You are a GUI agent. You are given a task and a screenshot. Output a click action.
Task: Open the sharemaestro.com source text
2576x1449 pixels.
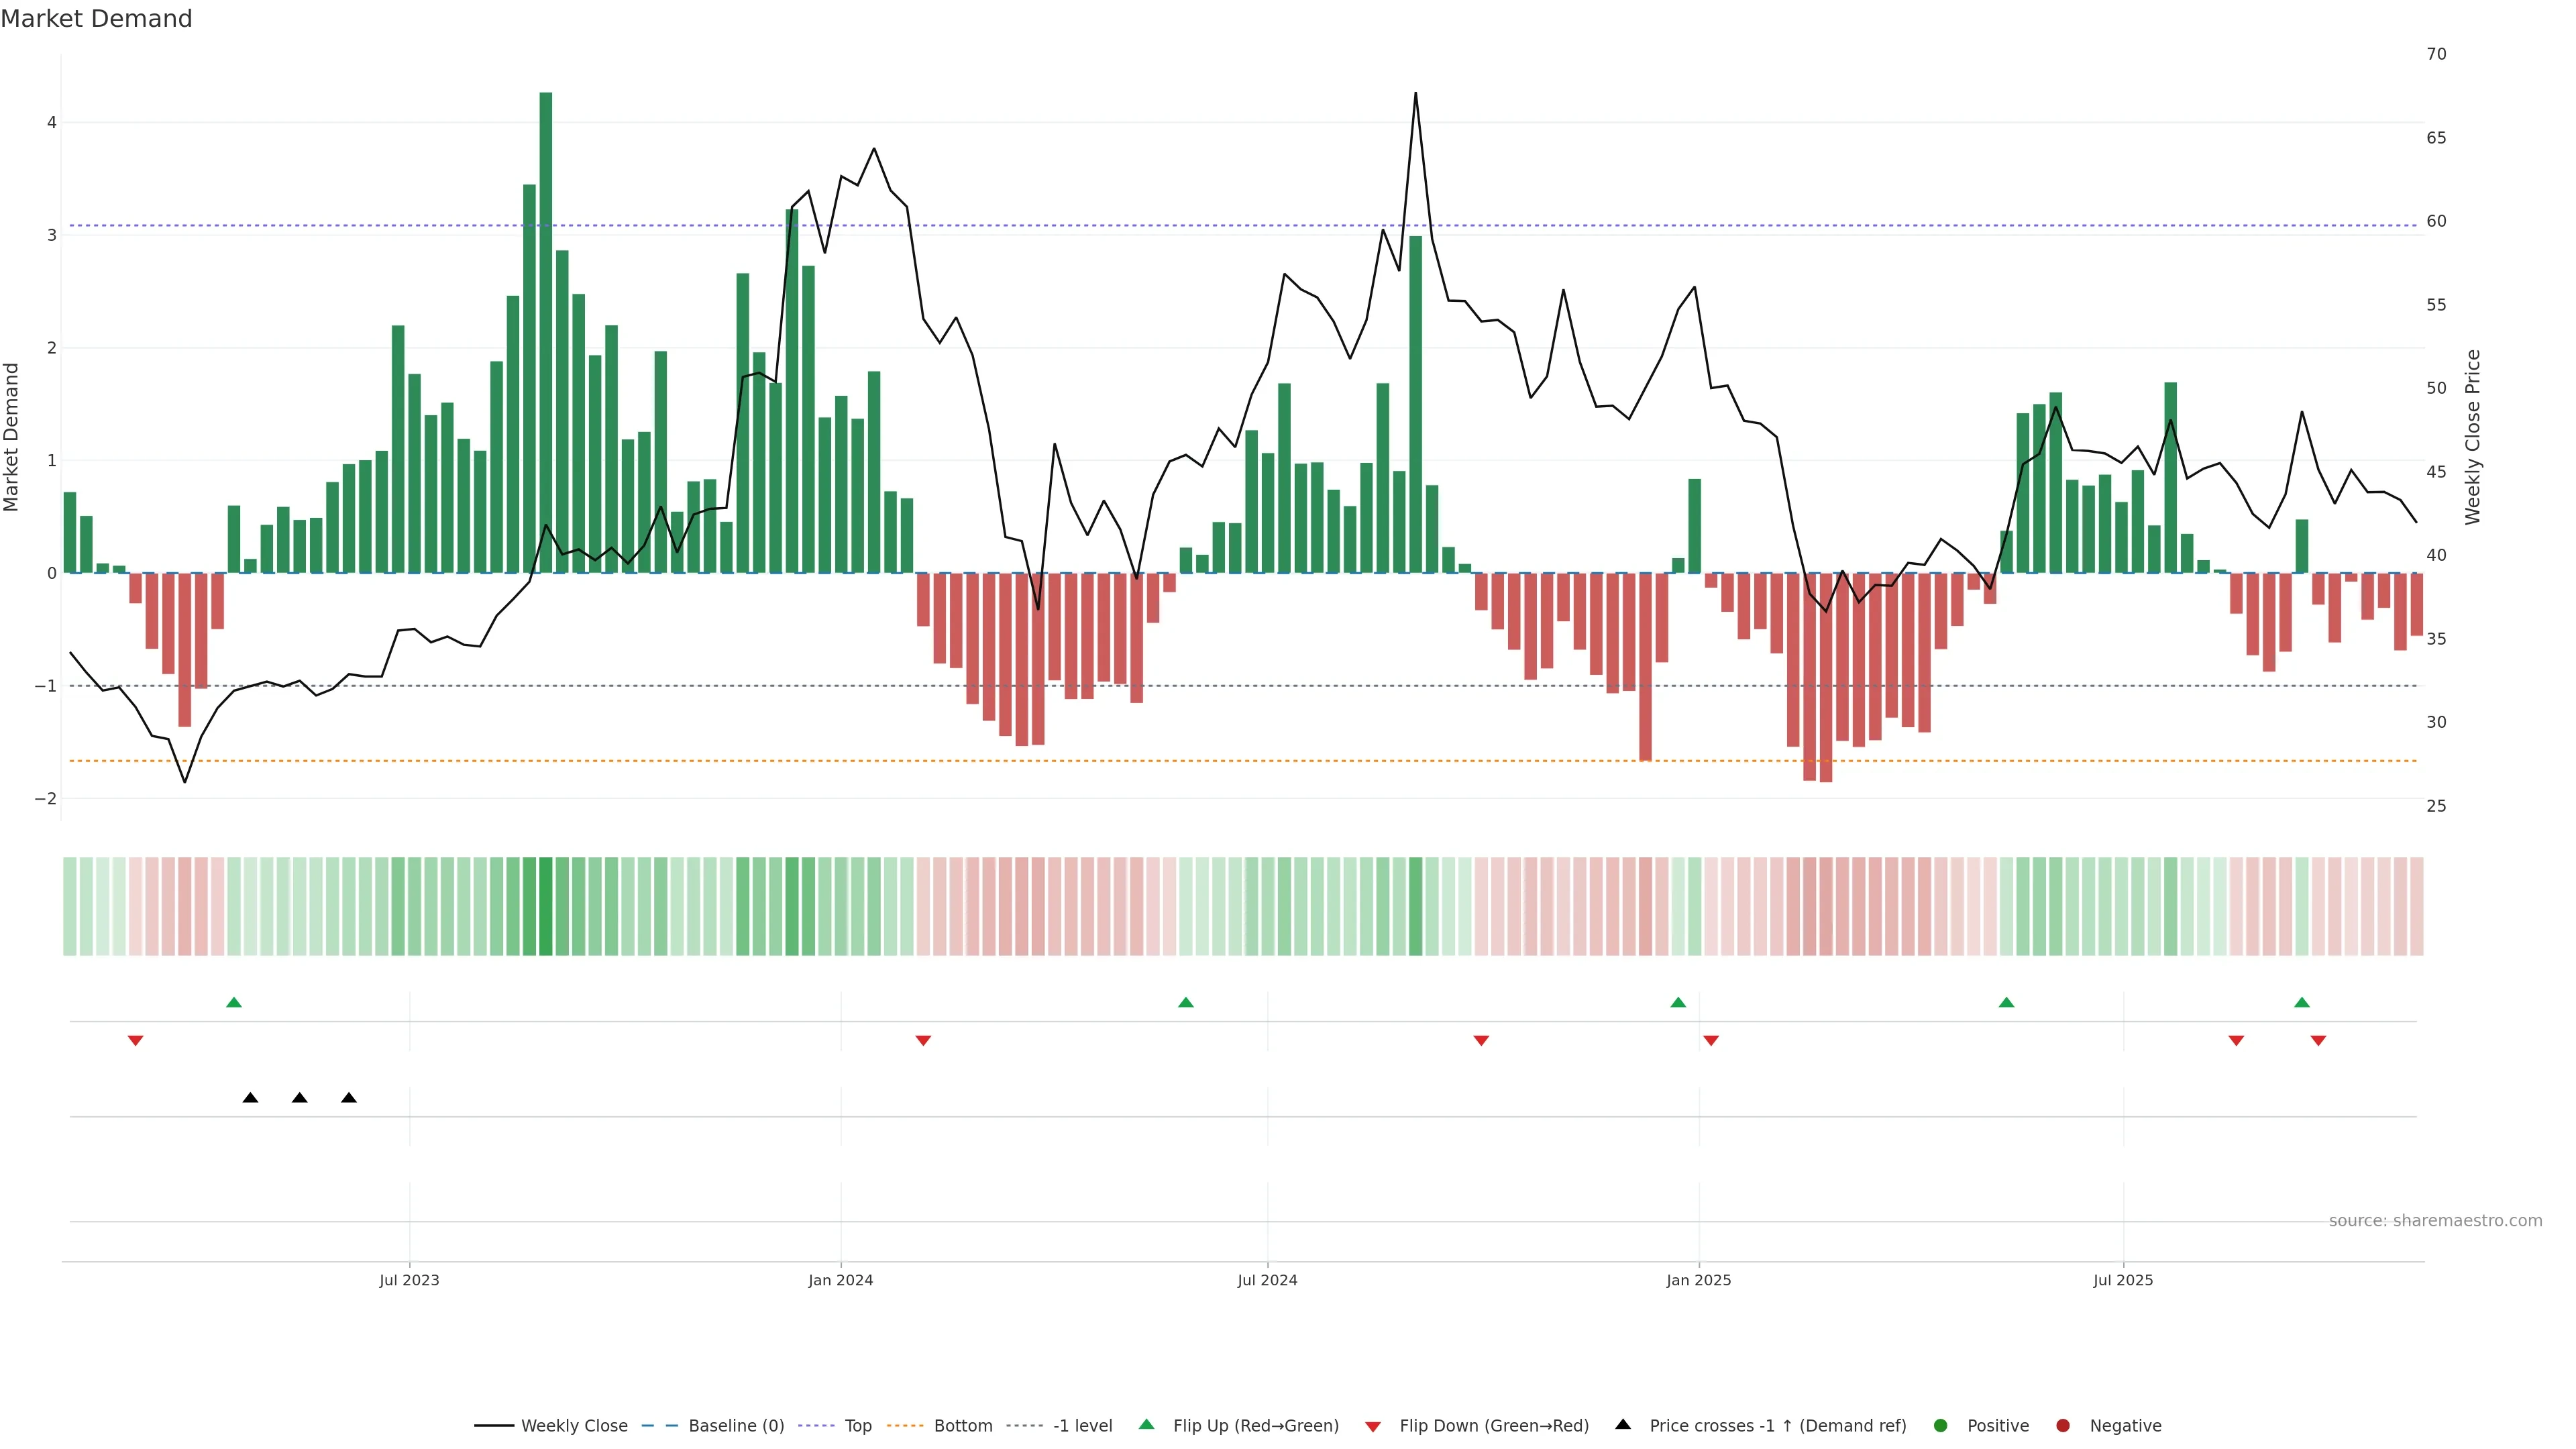[x=2435, y=1221]
